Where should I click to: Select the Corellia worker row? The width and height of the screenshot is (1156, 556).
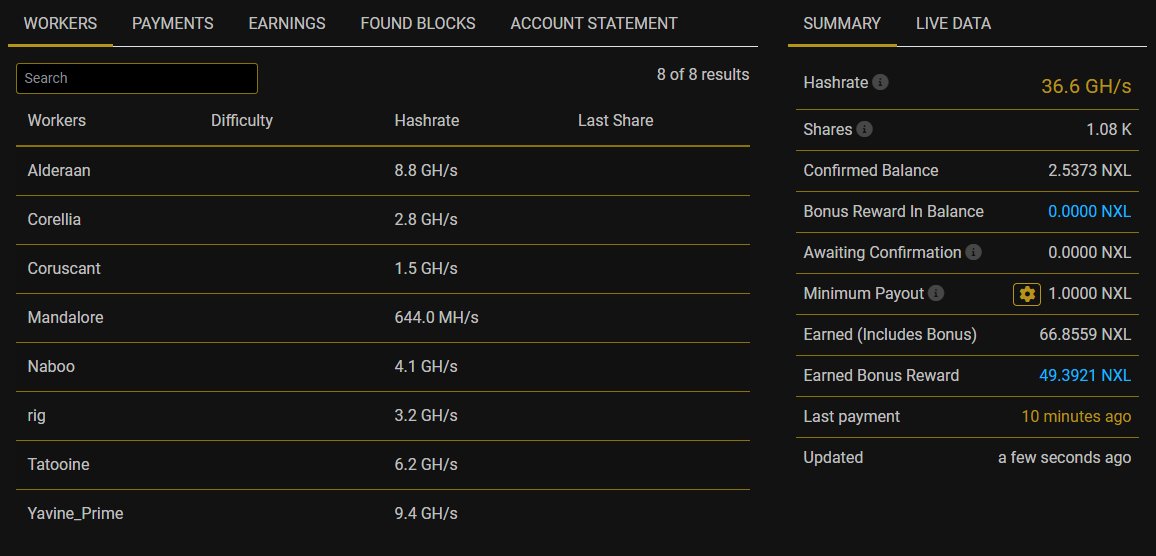(x=383, y=220)
